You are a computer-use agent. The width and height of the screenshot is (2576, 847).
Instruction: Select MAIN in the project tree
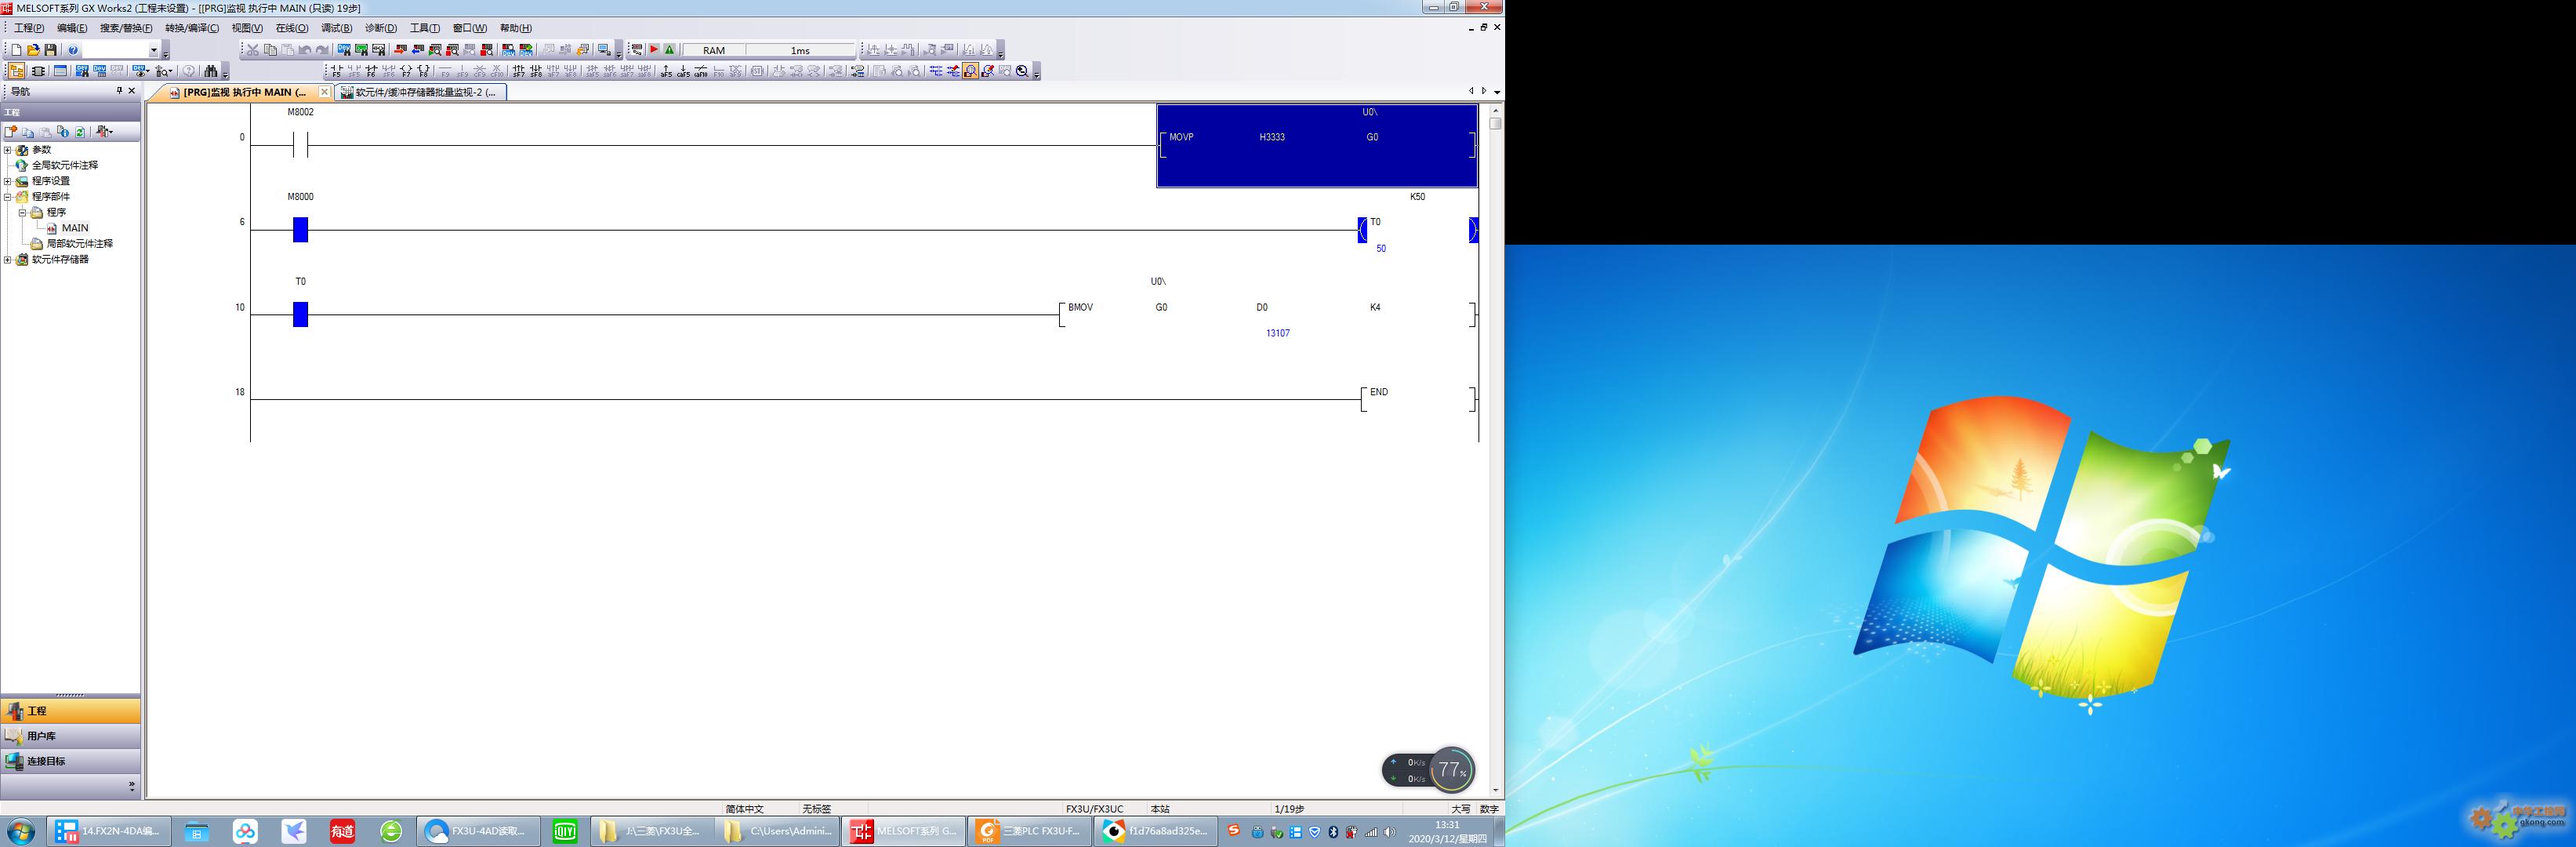click(x=75, y=228)
